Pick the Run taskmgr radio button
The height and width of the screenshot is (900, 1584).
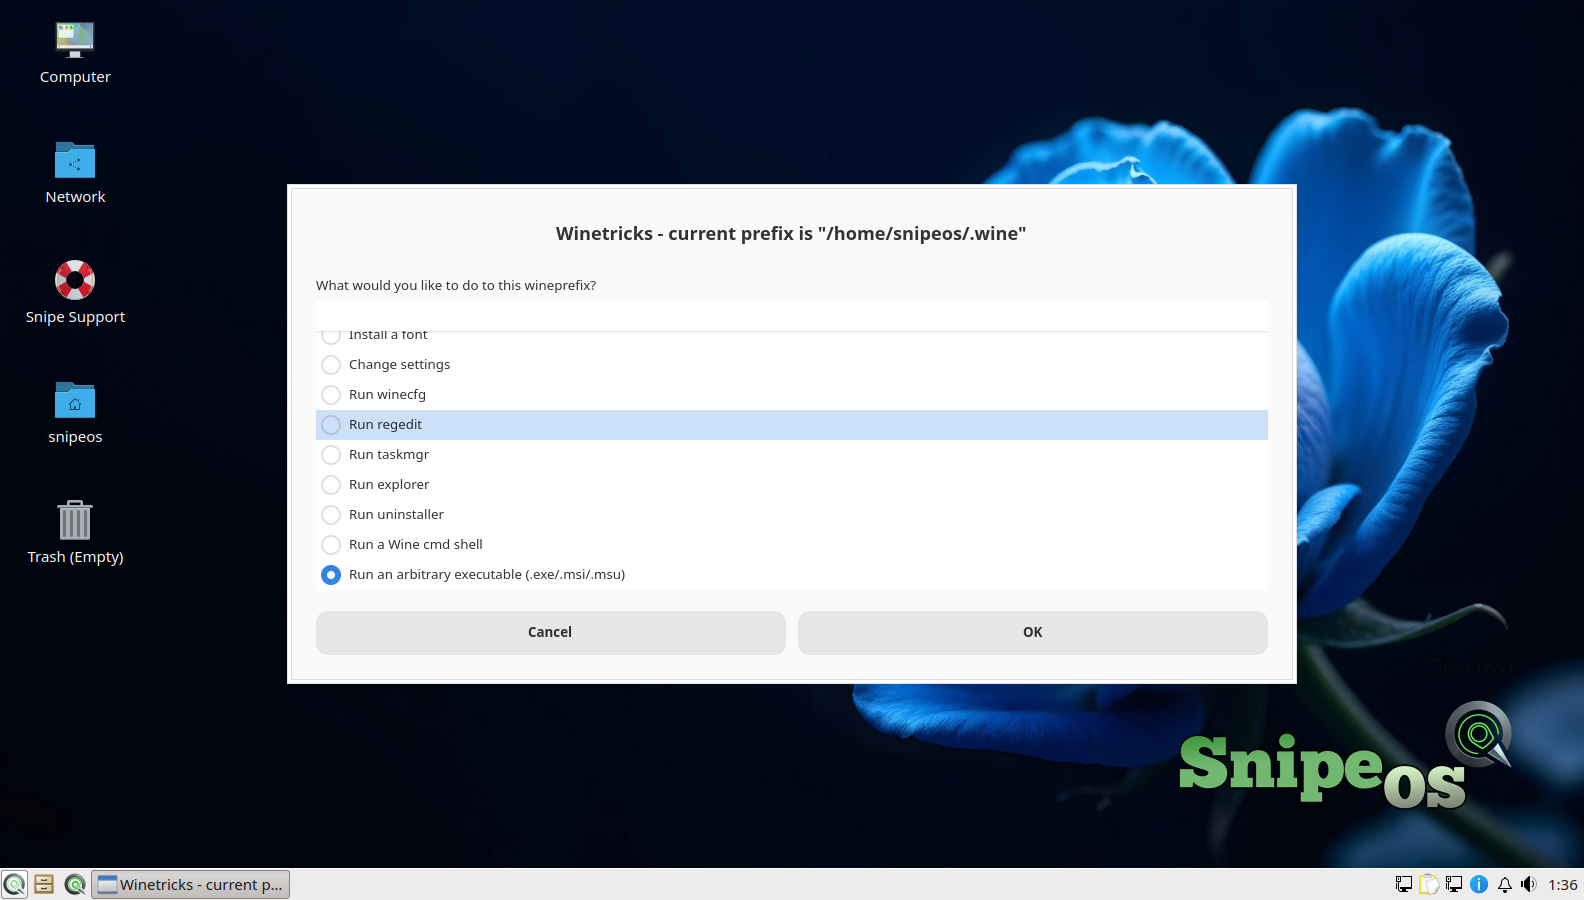(331, 455)
